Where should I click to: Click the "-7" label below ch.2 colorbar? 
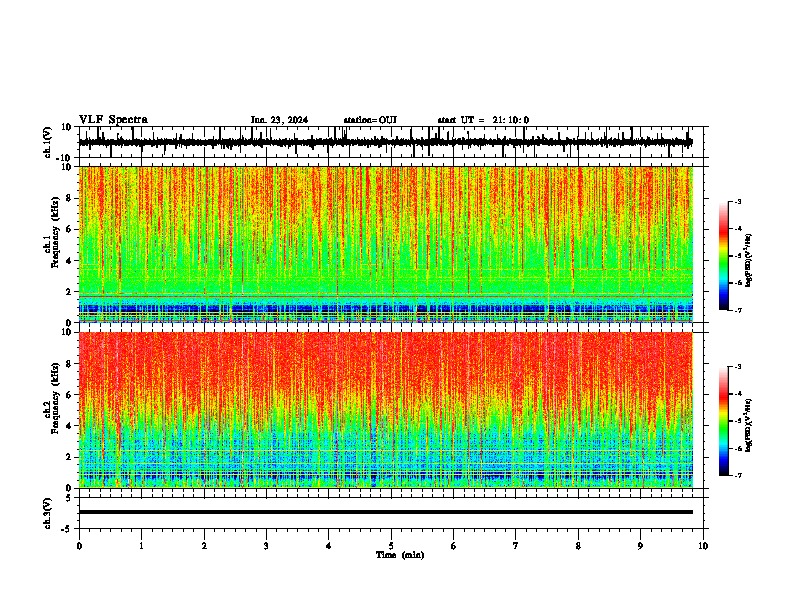click(x=737, y=475)
